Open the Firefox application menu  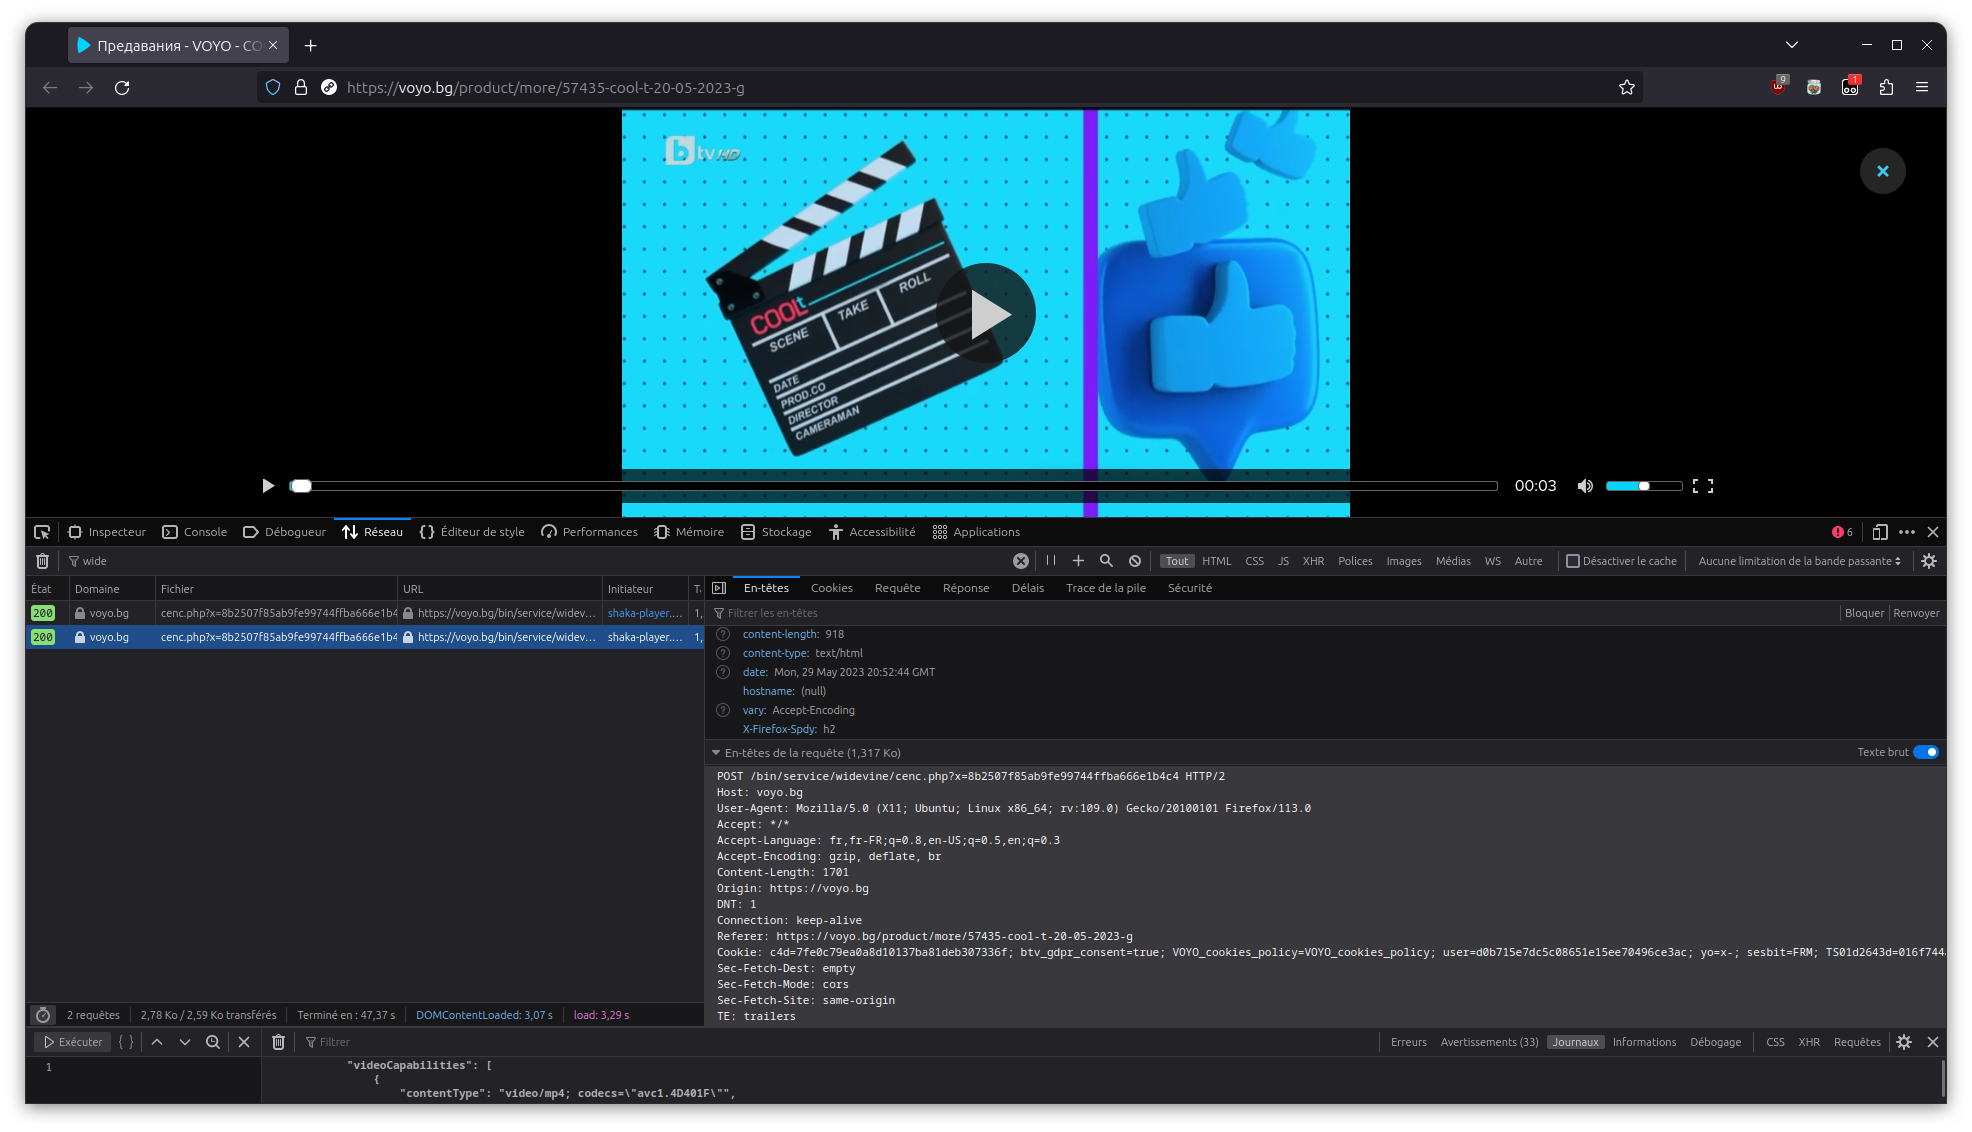(x=1922, y=88)
